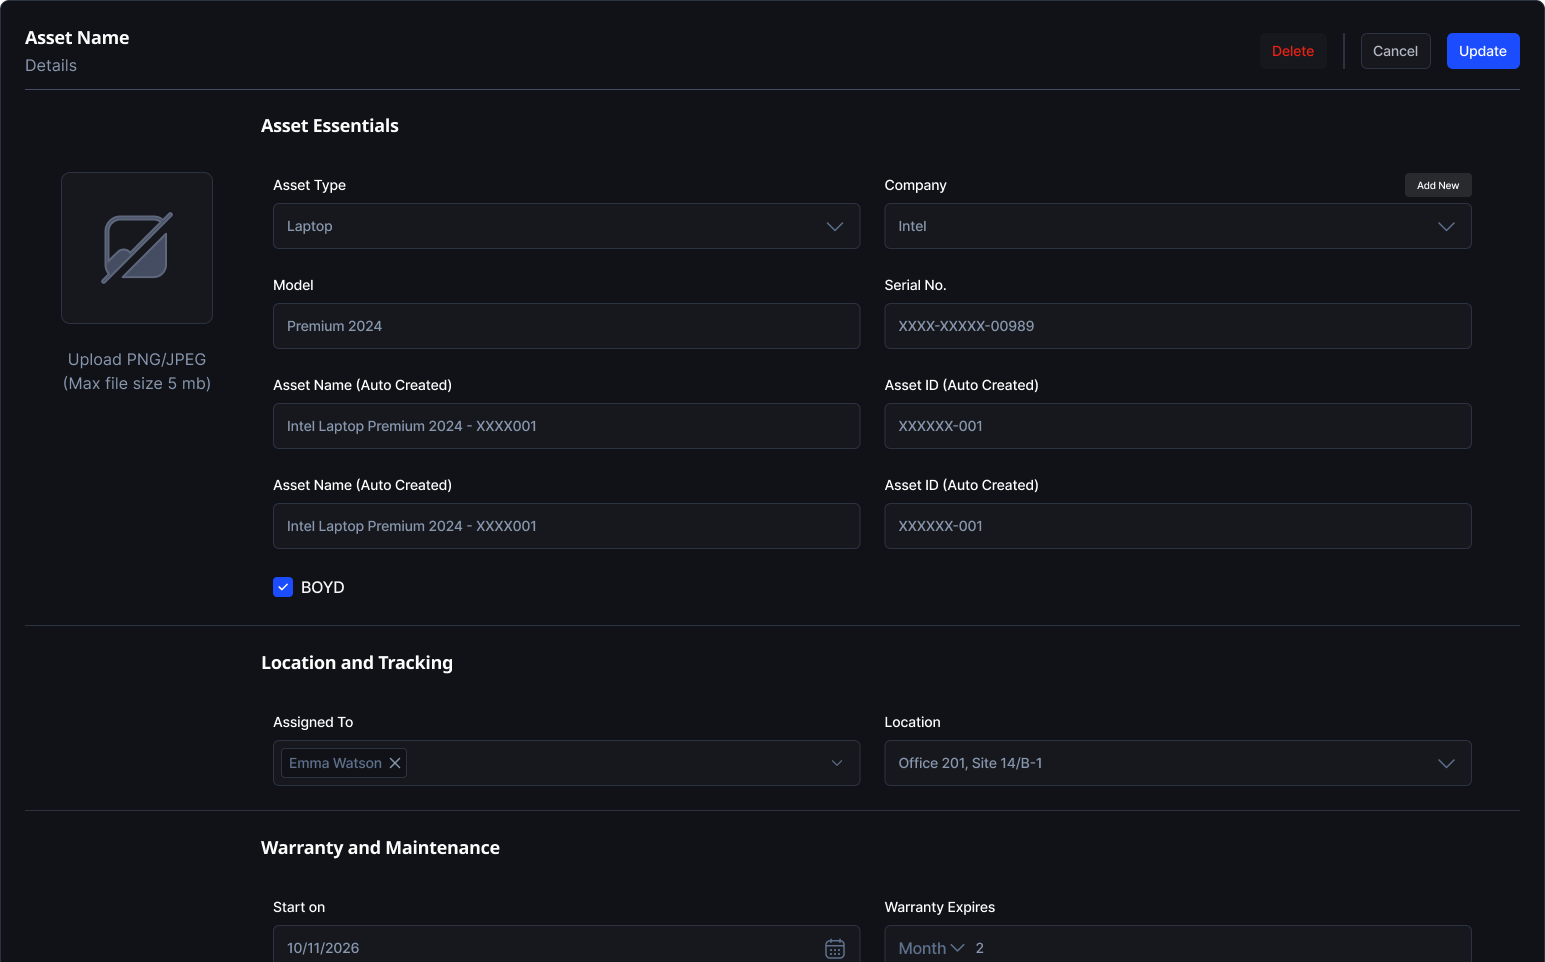Click the second Asset Name text field

pos(566,526)
